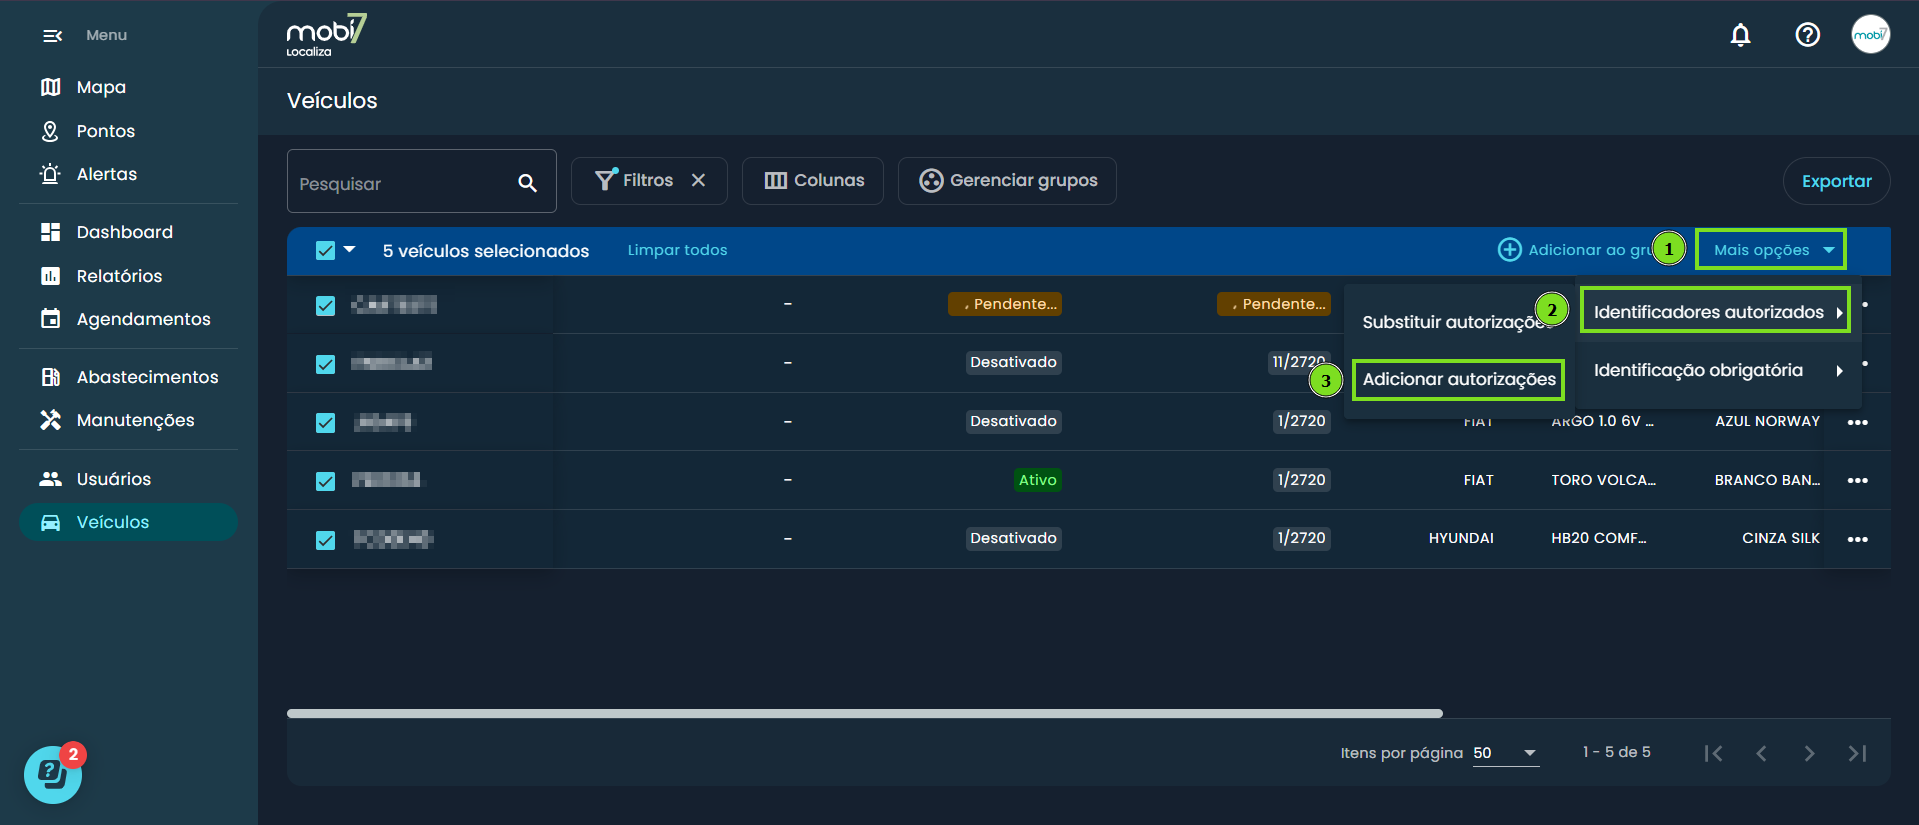Open Alertas in sidebar
Screen dimensions: 1919x825
88,174
